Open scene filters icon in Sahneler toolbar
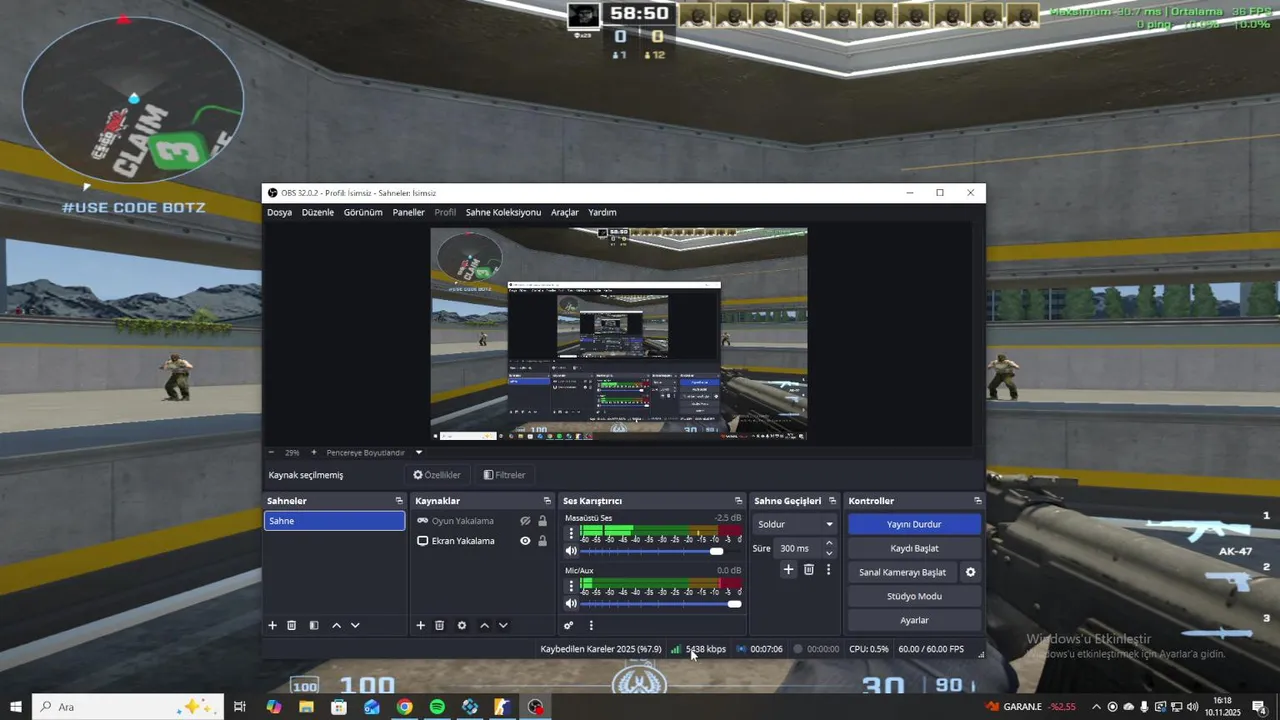Screen dimensions: 1280x720 coord(314,625)
